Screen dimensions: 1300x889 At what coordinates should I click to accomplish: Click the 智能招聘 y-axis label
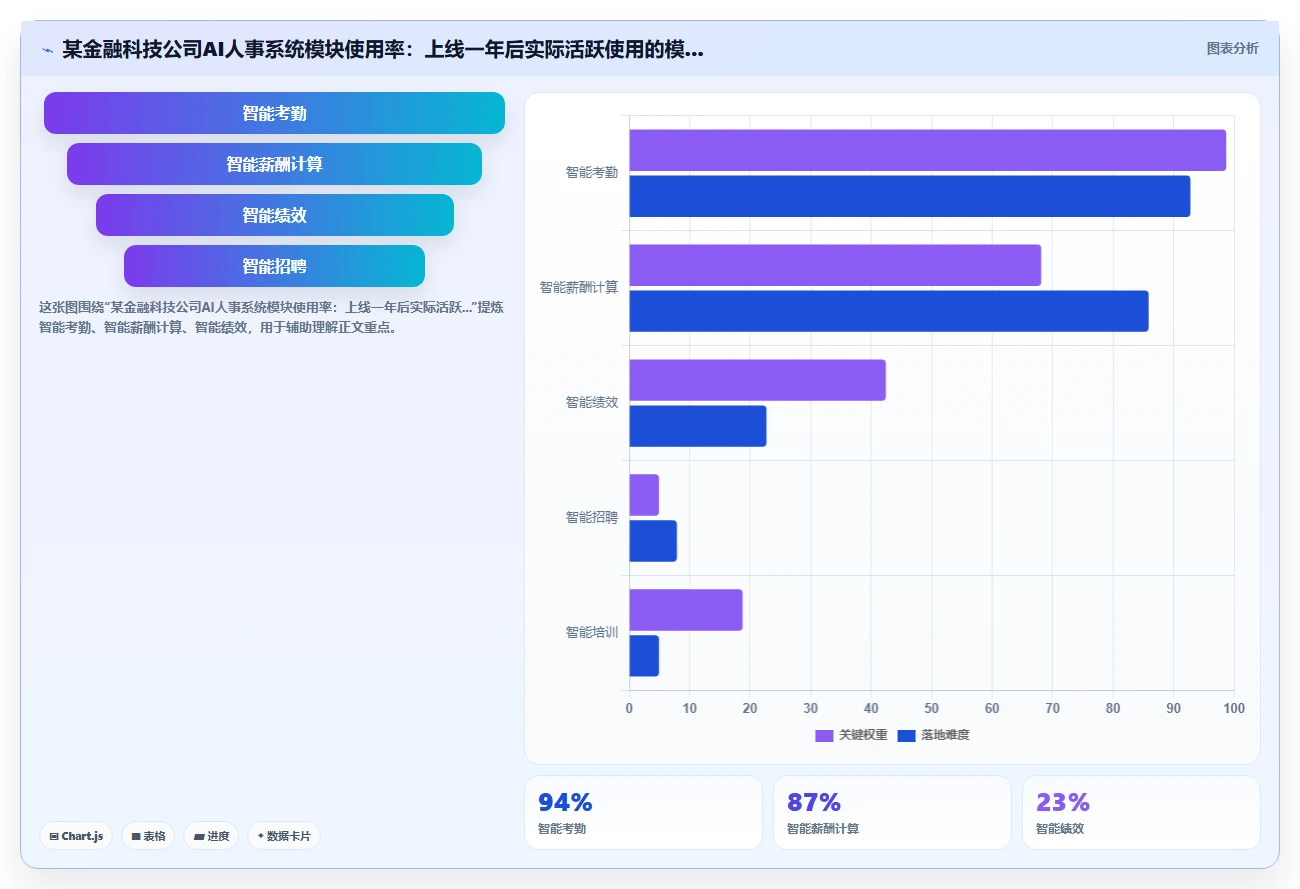point(591,517)
